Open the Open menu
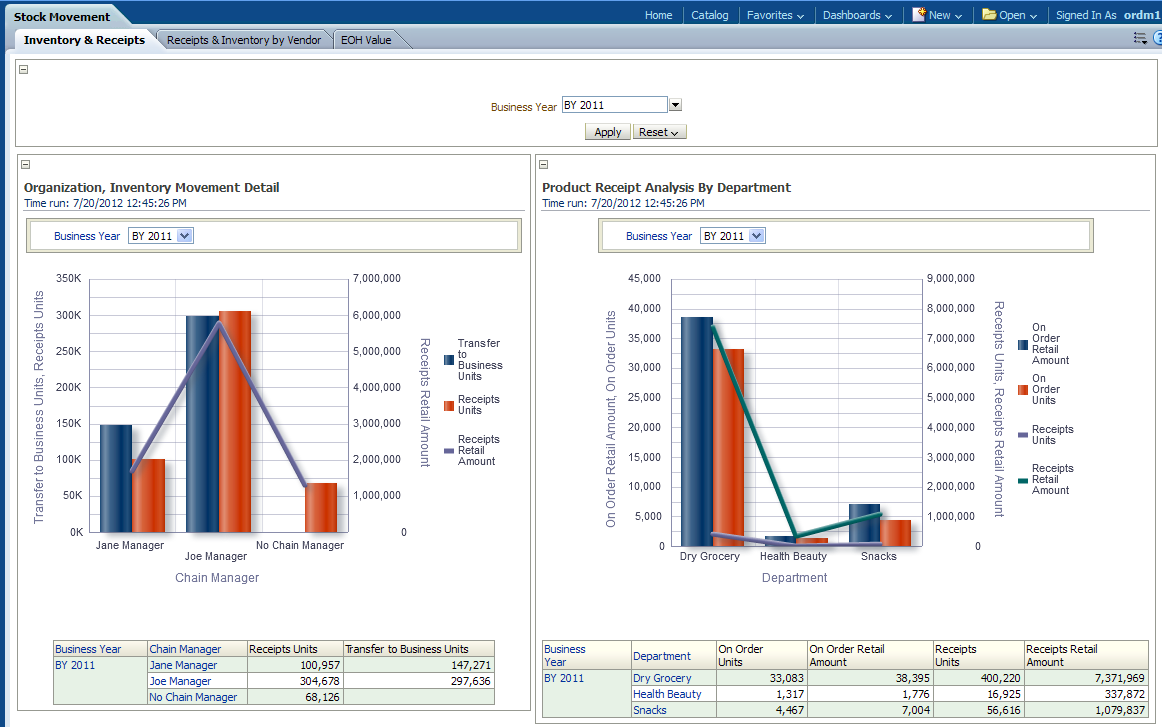Image resolution: width=1162 pixels, height=727 pixels. click(x=1010, y=15)
